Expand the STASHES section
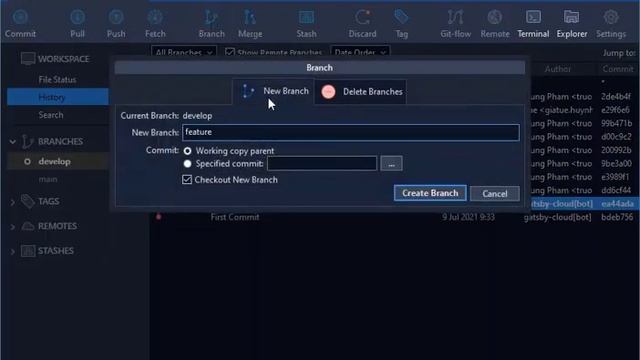640x360 pixels. 13,251
